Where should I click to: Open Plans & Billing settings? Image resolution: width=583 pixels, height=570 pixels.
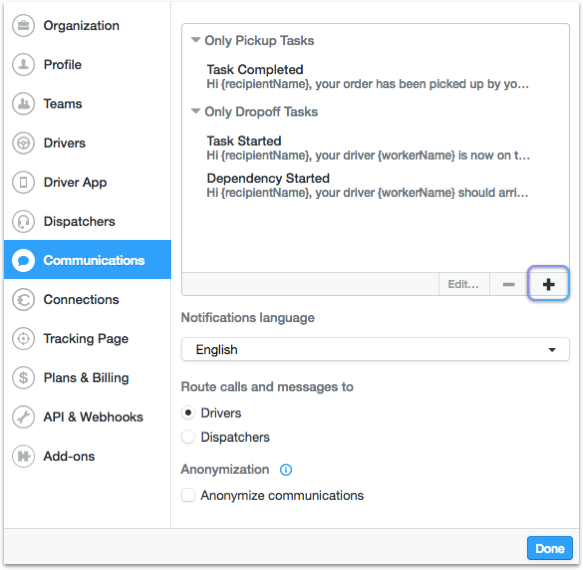point(87,378)
